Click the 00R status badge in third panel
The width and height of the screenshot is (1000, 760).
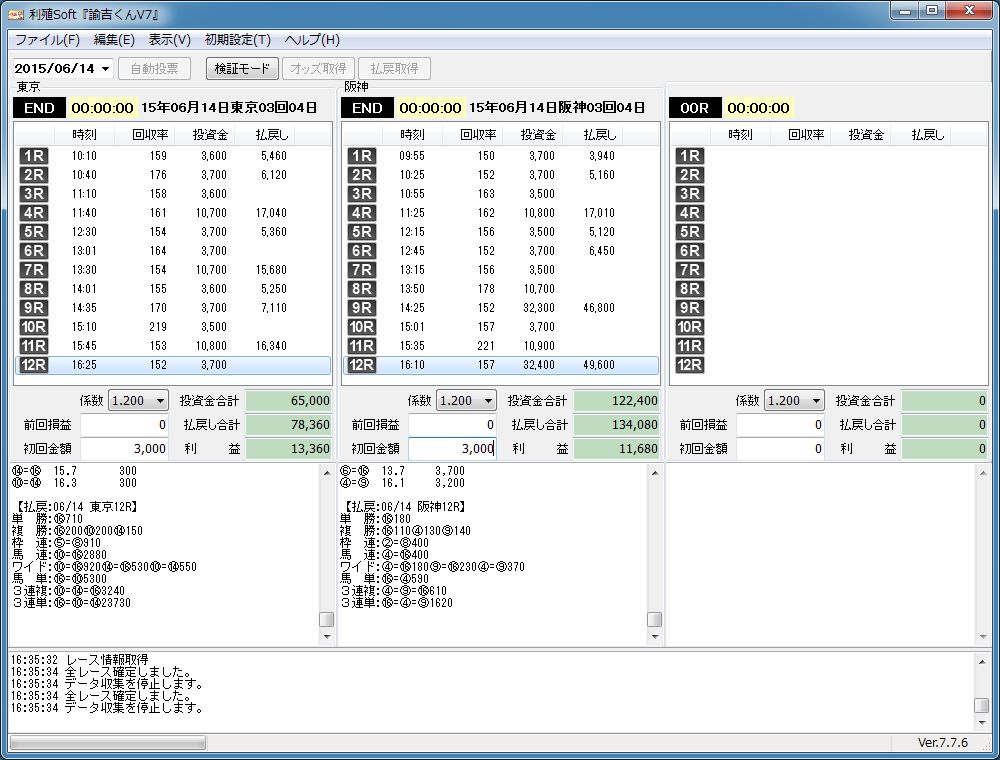pos(694,108)
